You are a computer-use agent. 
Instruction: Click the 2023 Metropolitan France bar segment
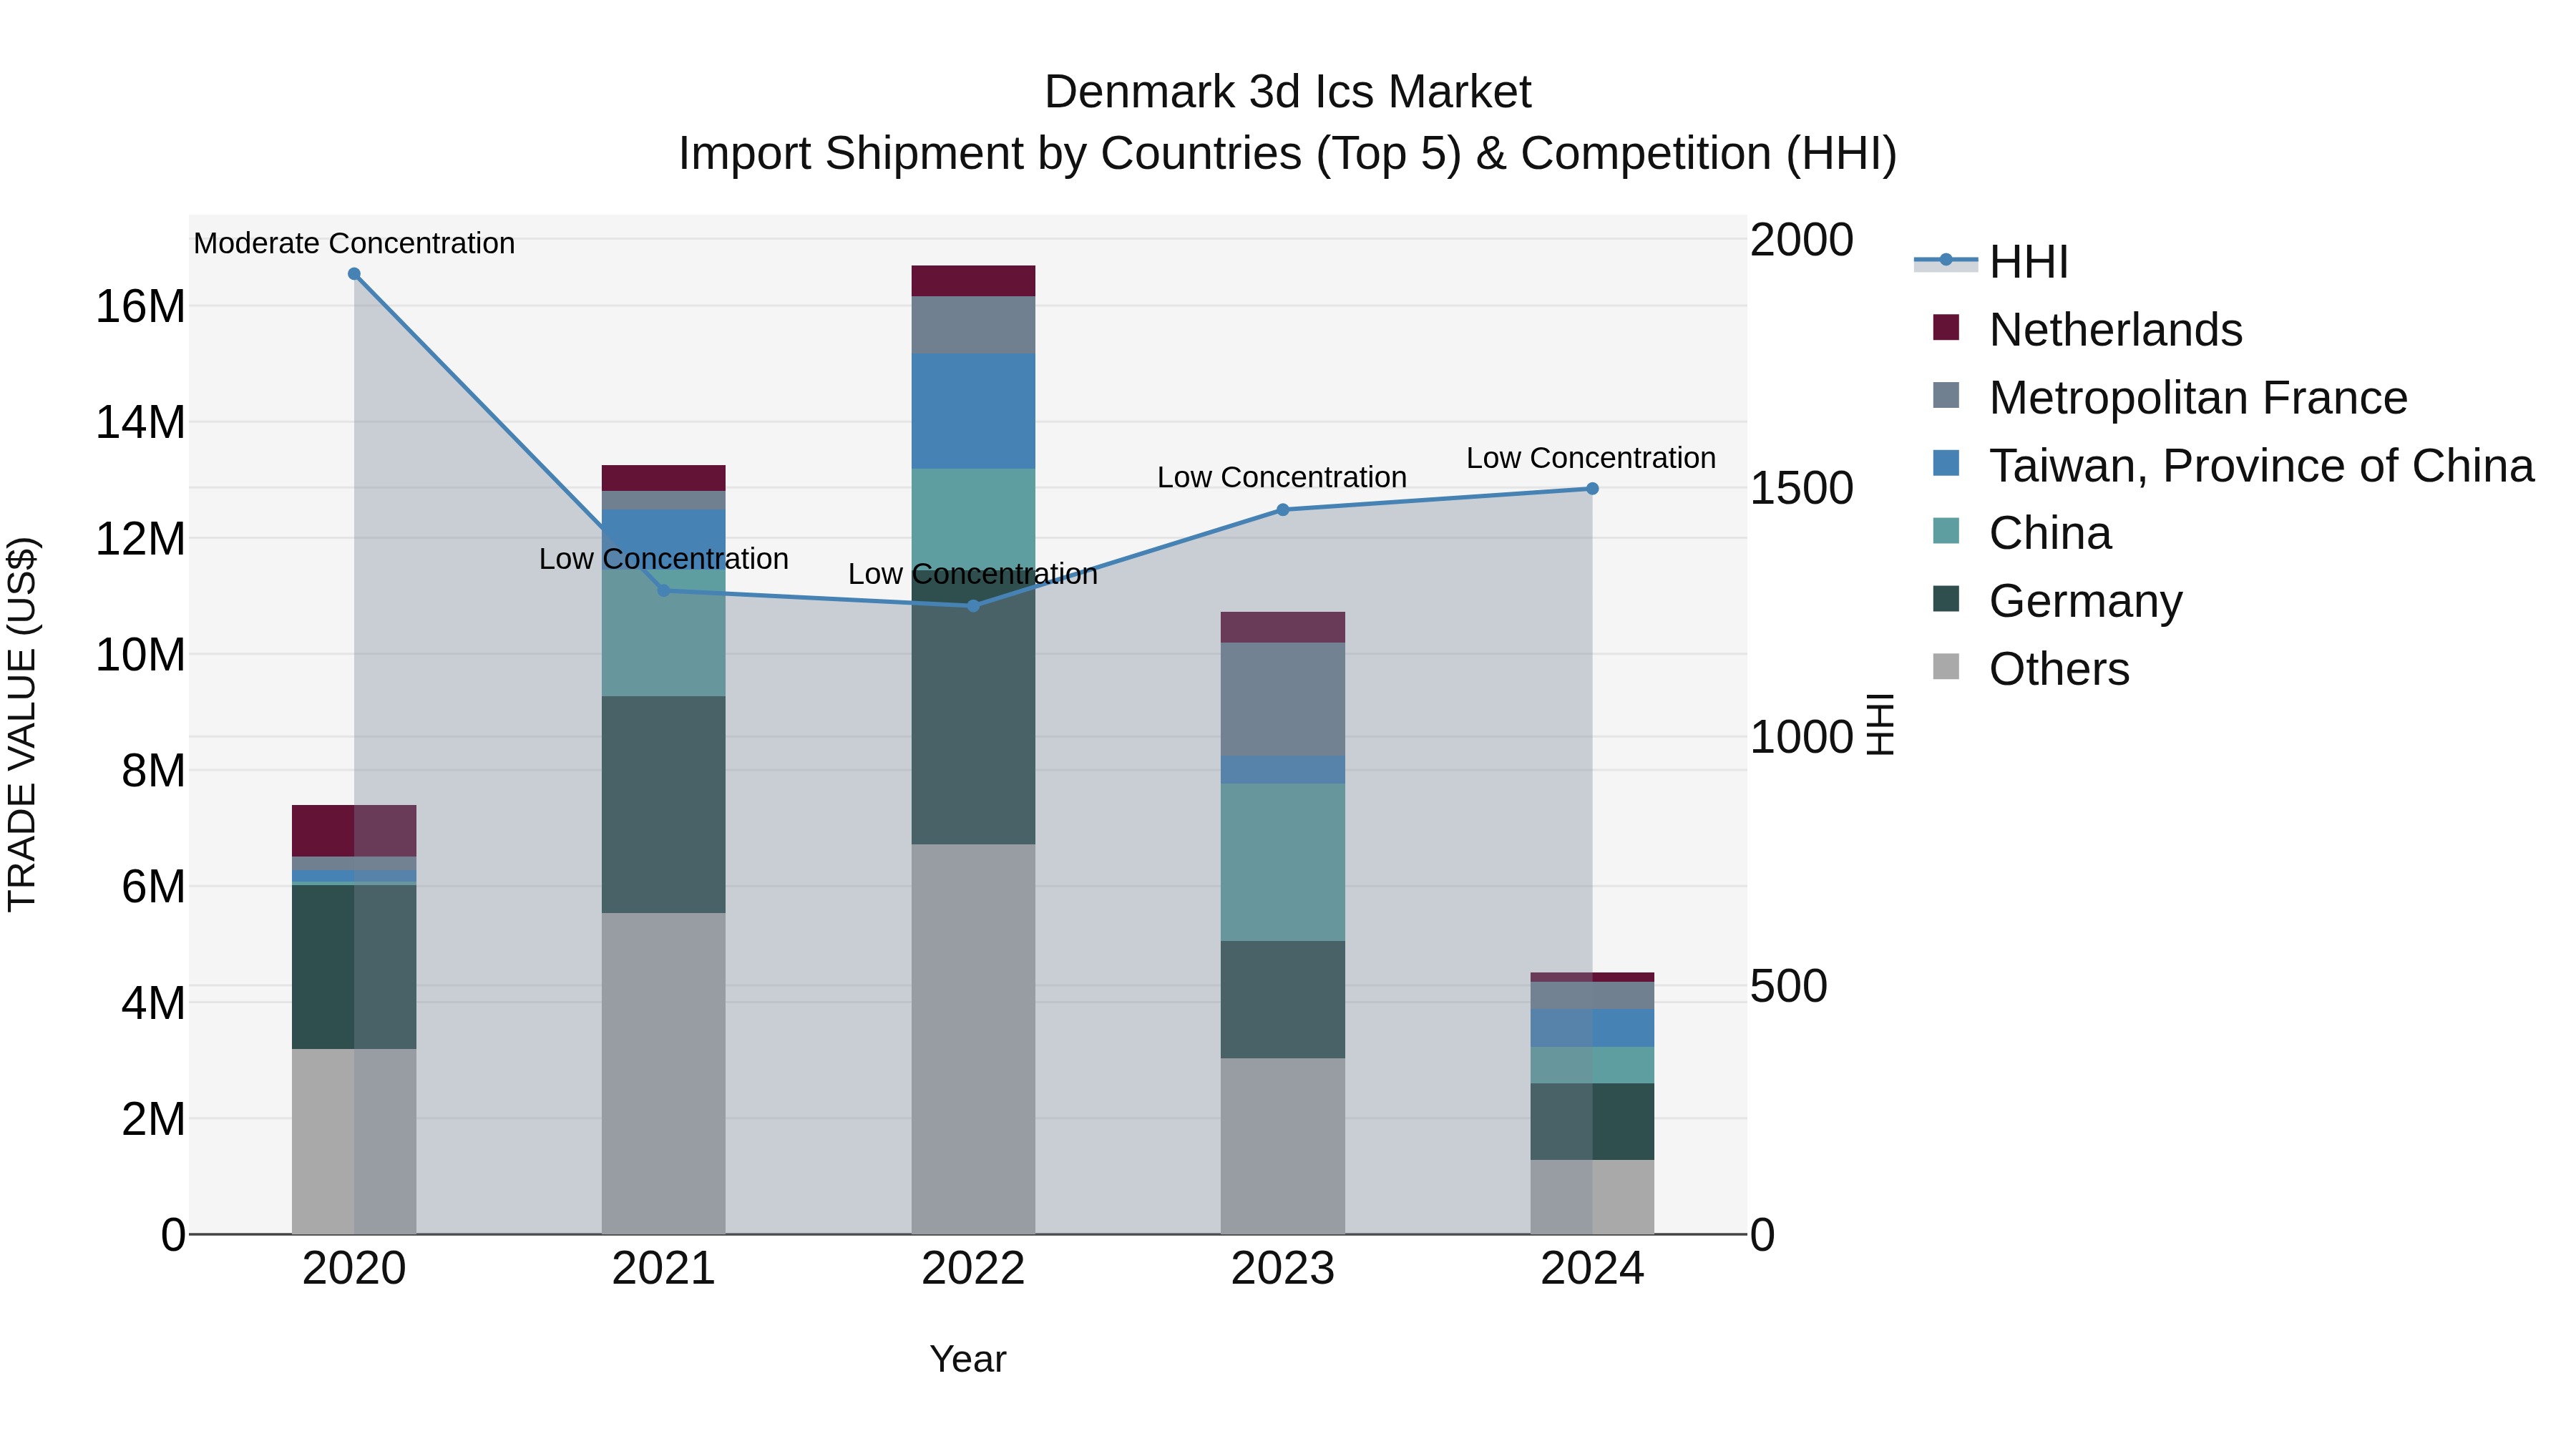[1283, 699]
